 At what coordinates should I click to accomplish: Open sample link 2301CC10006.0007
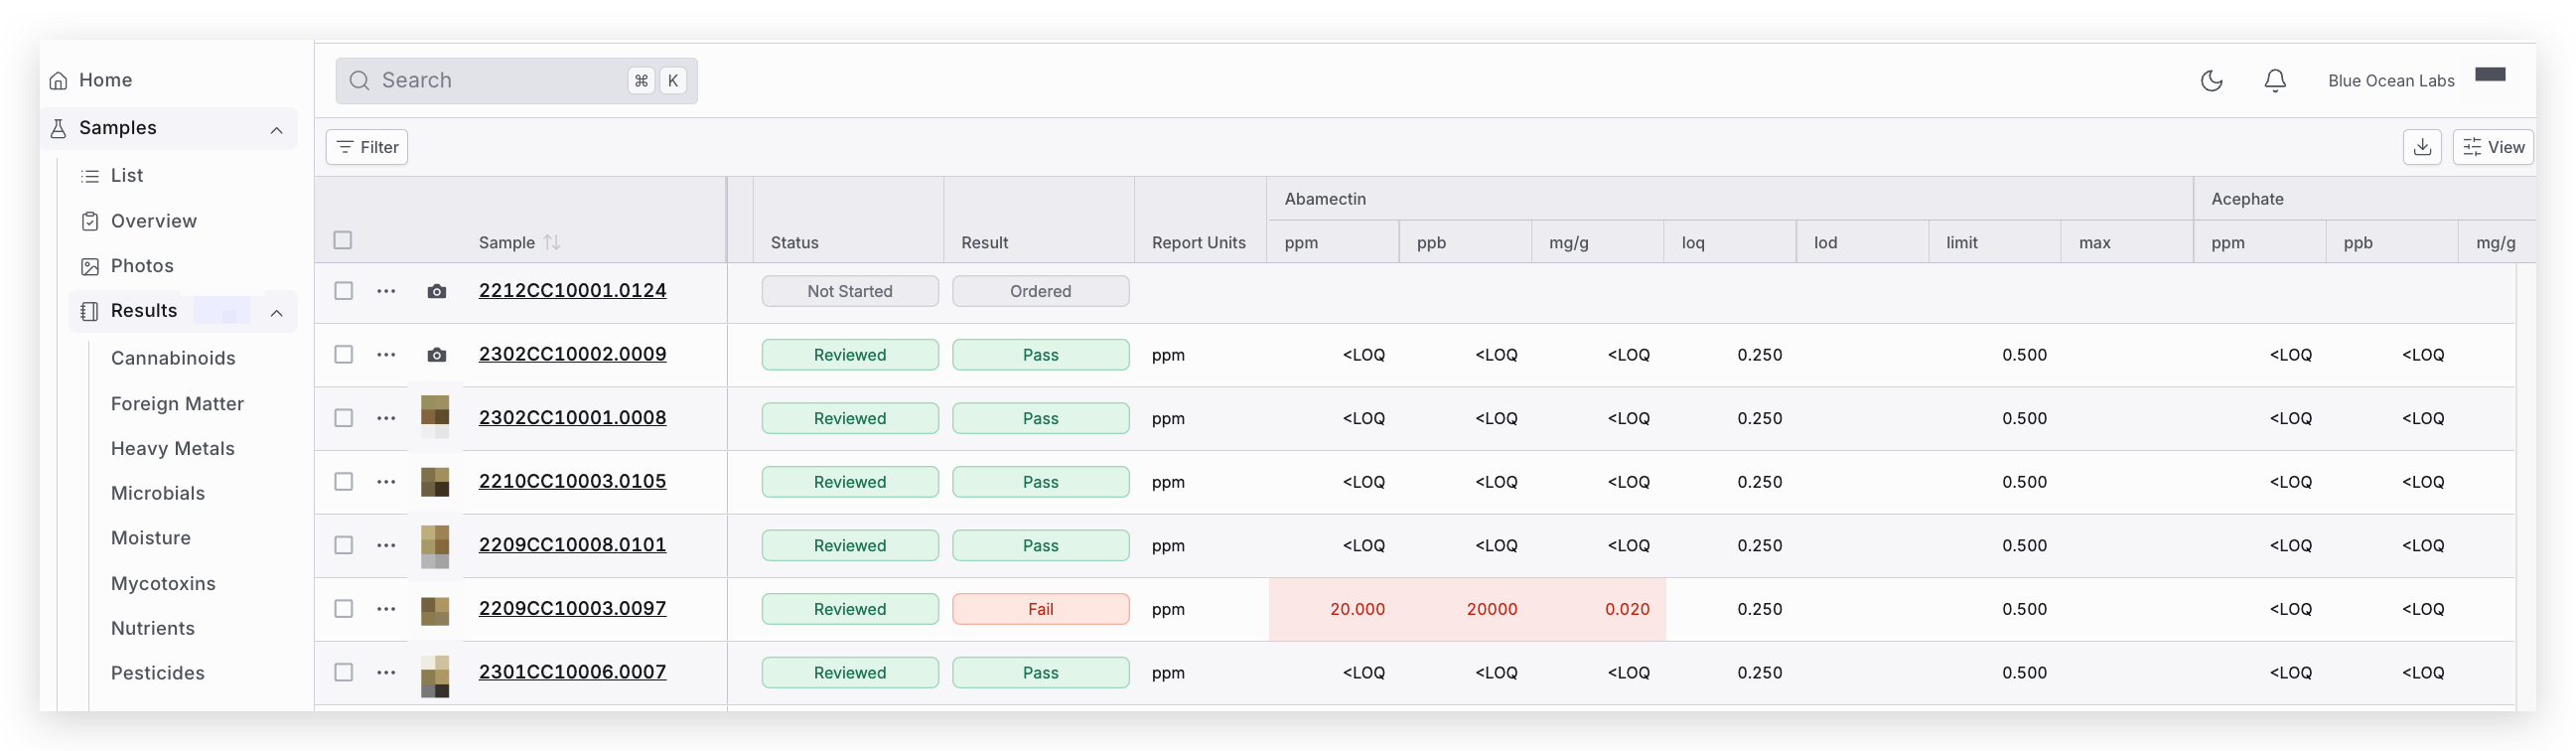[x=572, y=672]
